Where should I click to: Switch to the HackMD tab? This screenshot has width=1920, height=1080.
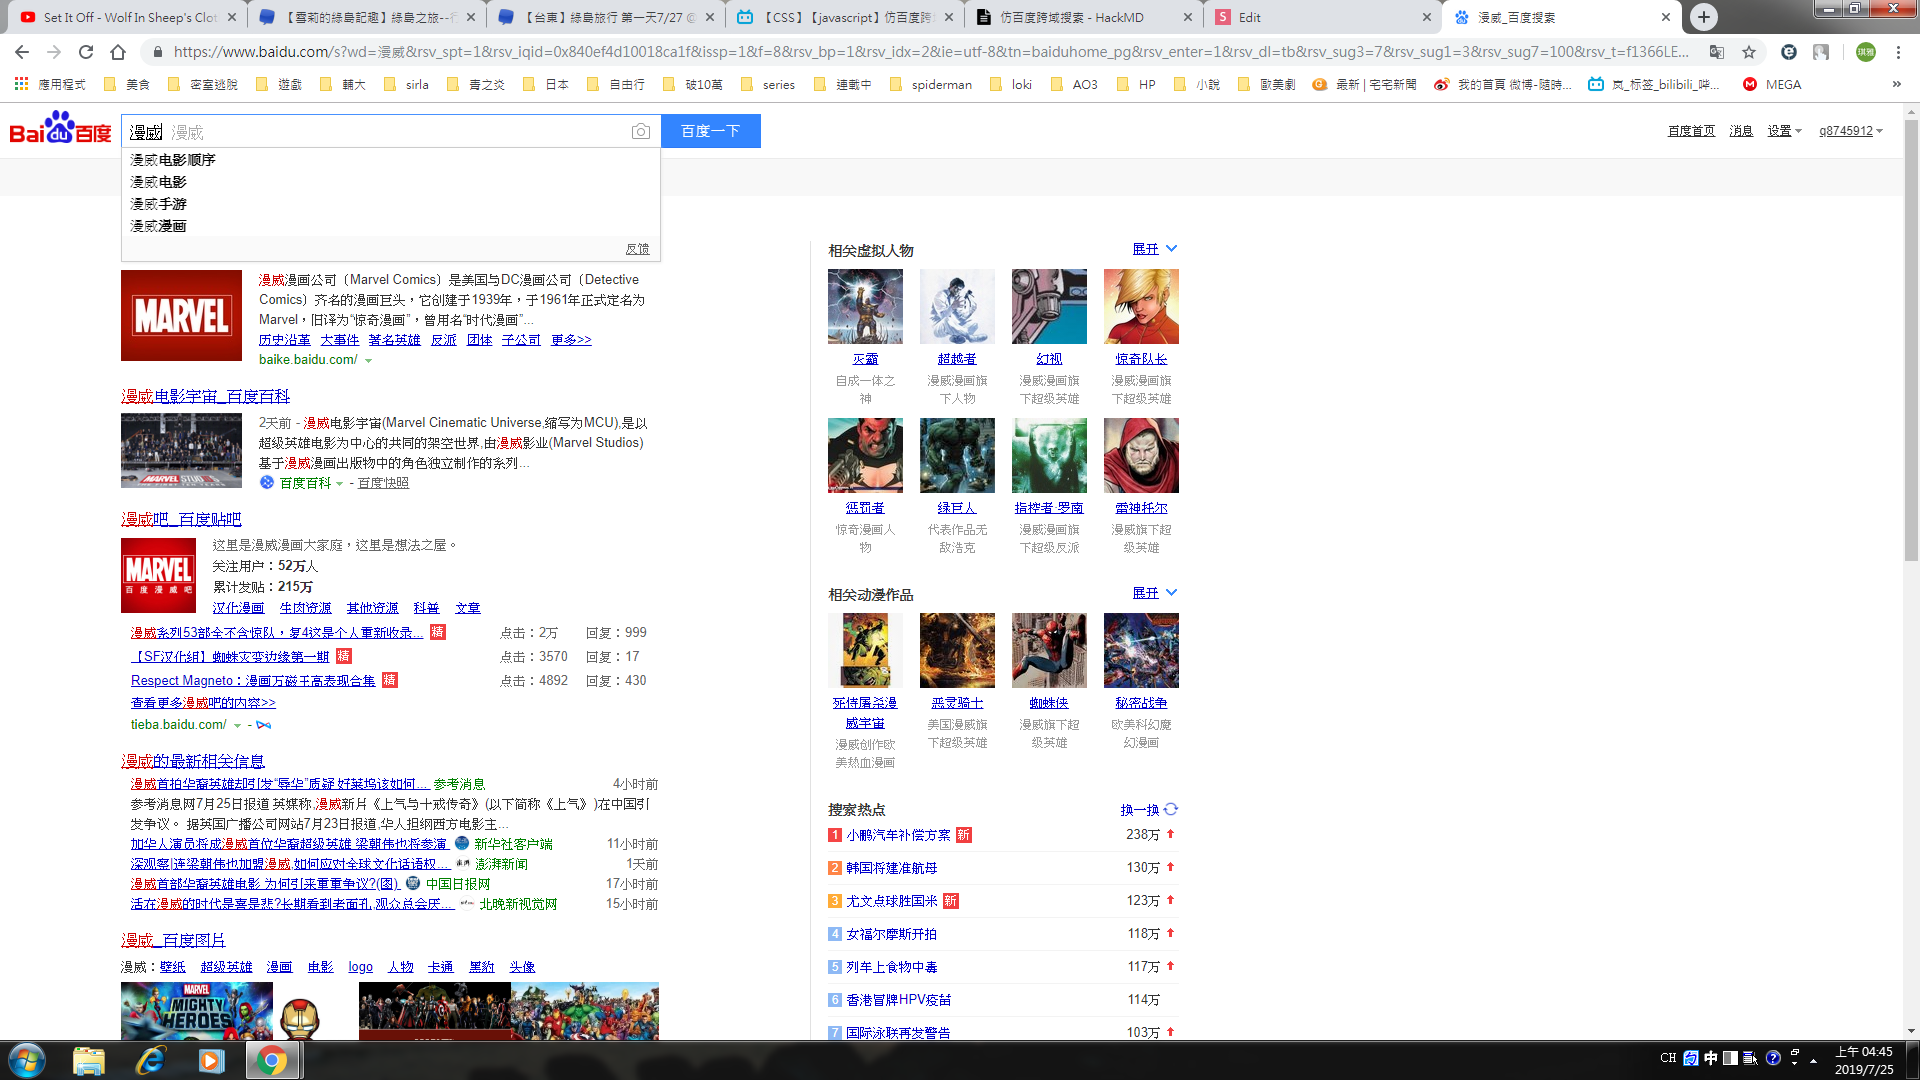1083,17
